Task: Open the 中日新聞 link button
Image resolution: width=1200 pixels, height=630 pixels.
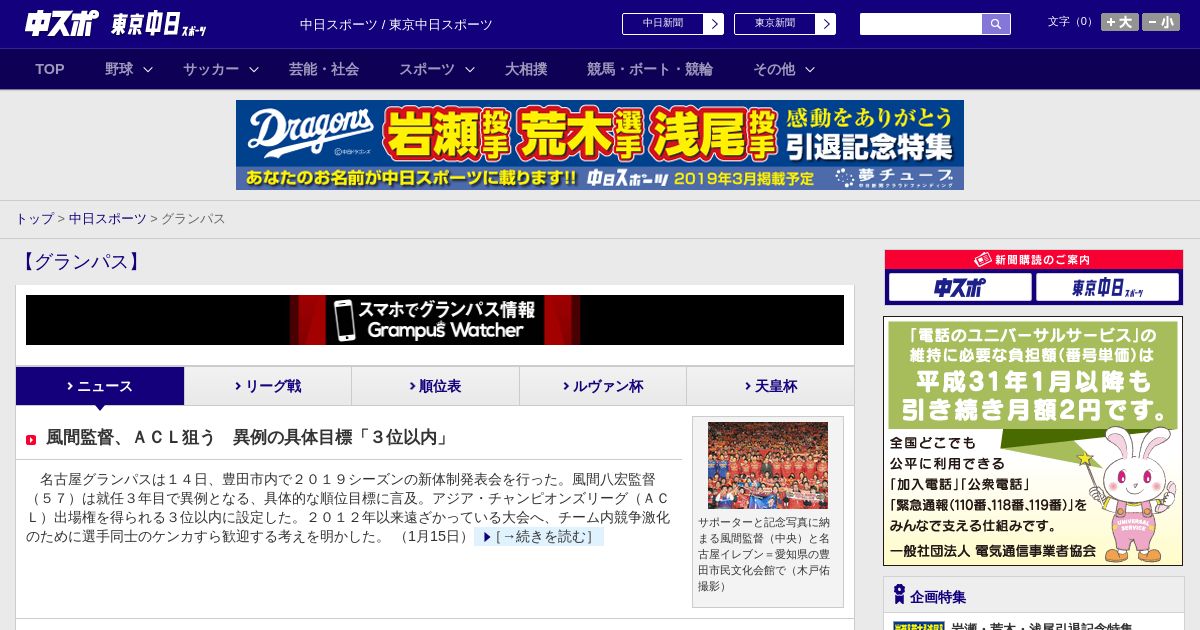Action: pos(663,24)
